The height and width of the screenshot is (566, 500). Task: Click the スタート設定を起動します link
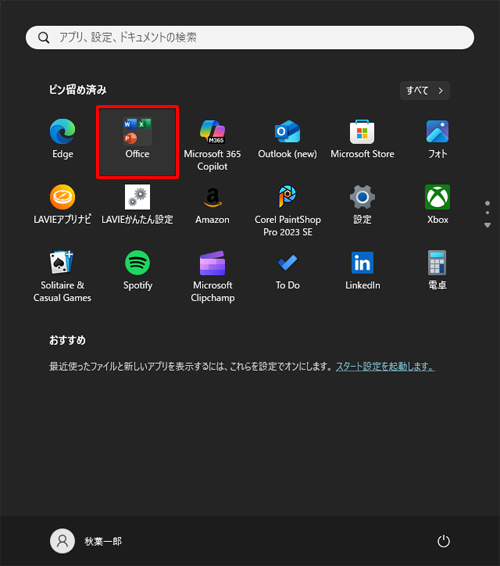click(x=385, y=367)
